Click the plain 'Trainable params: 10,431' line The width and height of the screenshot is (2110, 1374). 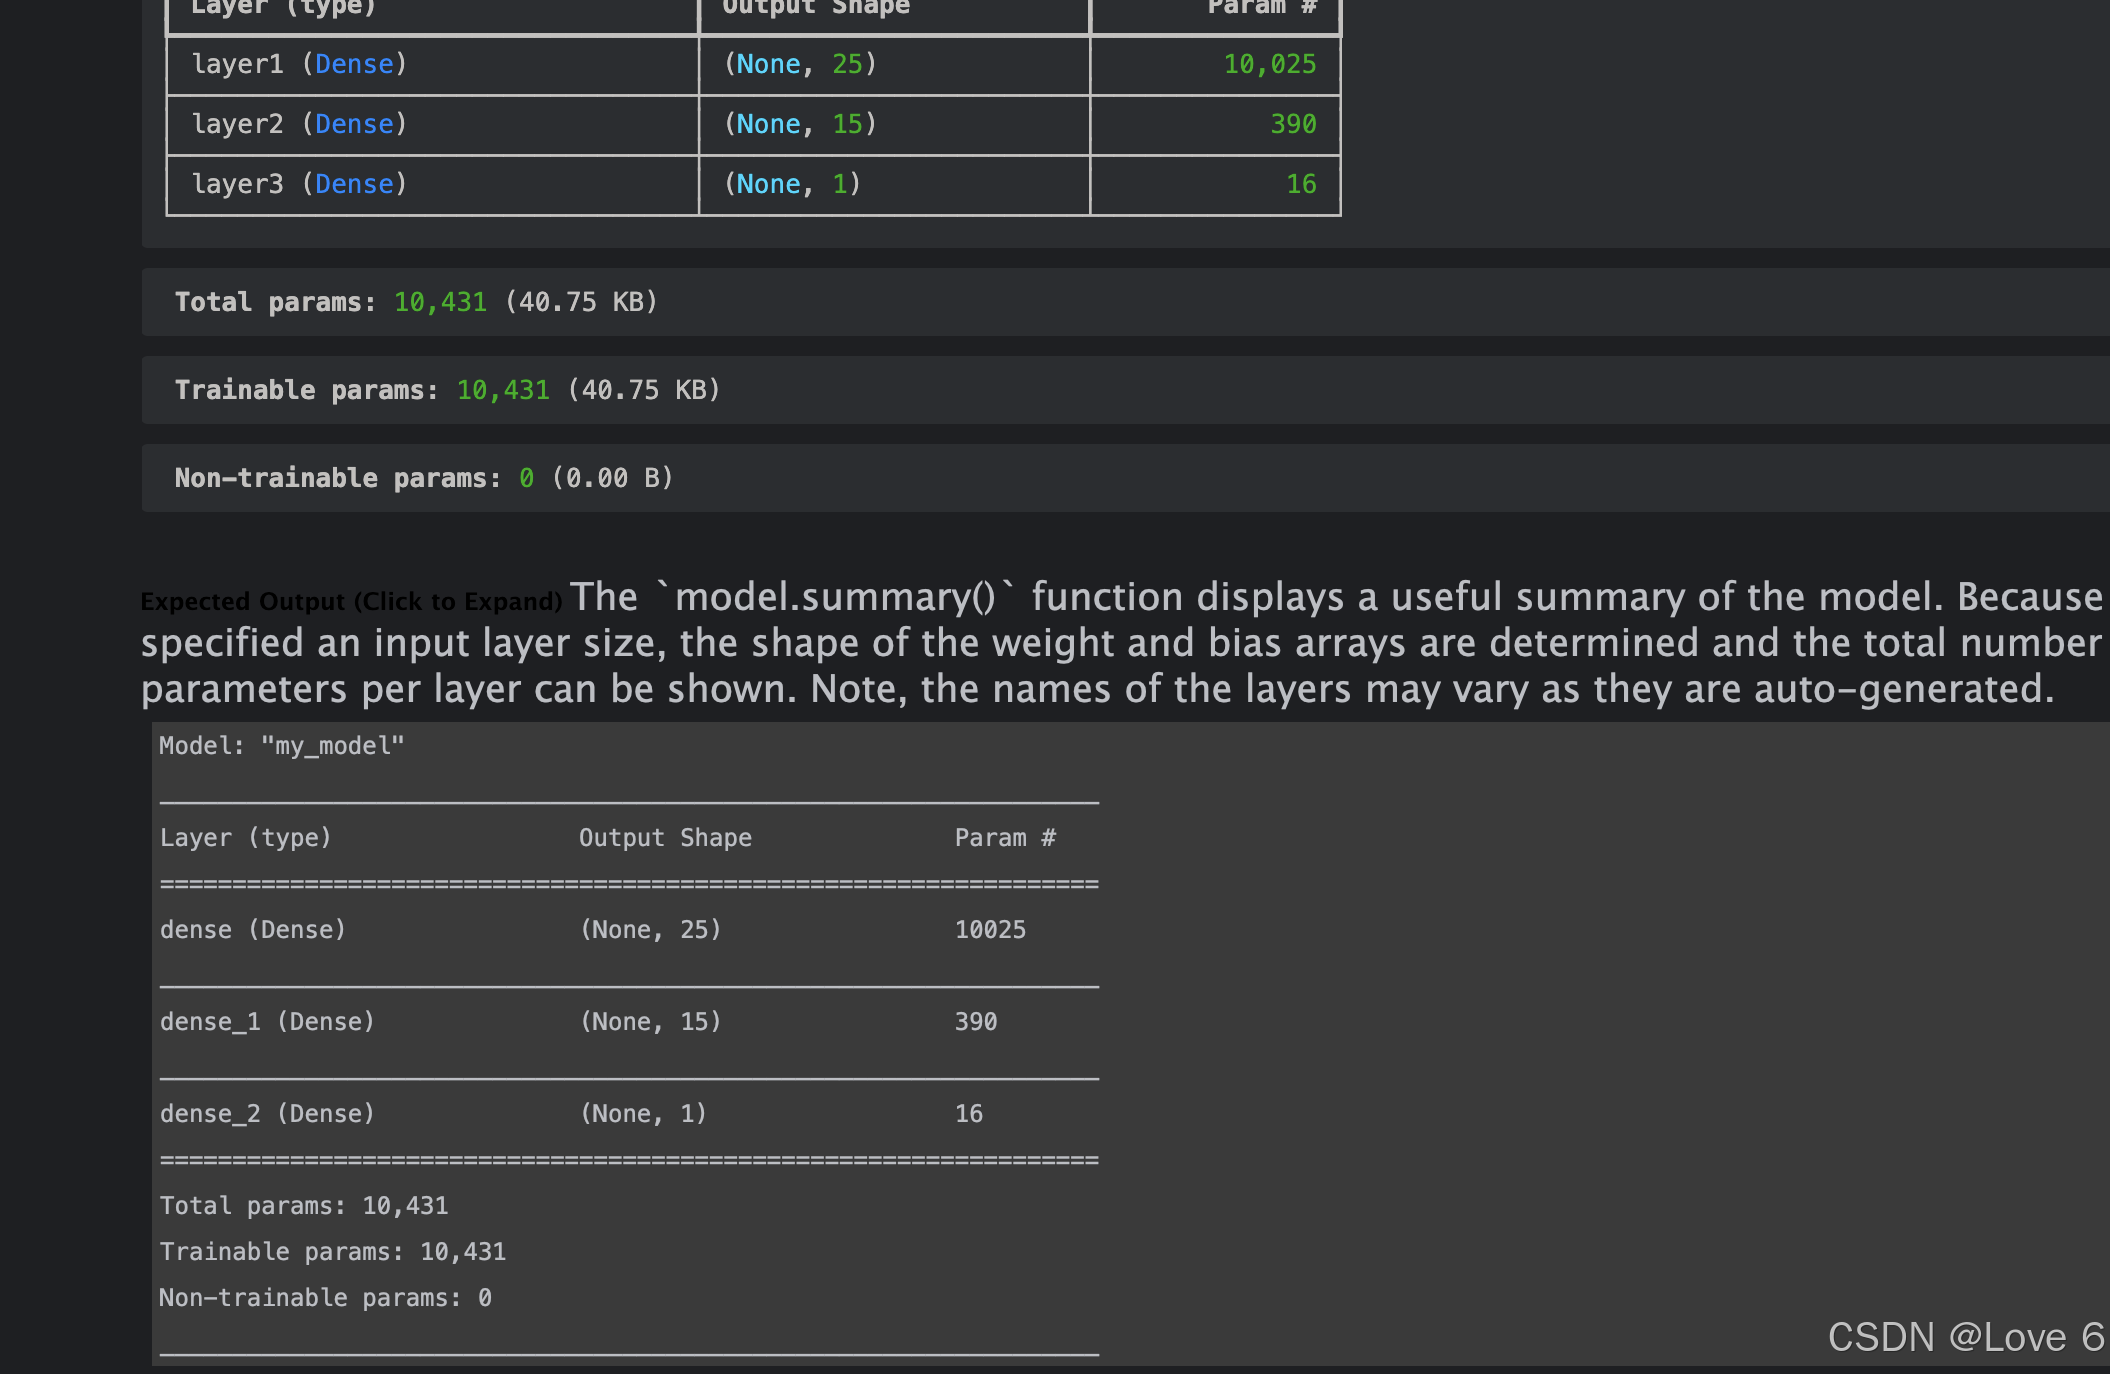[x=333, y=1252]
